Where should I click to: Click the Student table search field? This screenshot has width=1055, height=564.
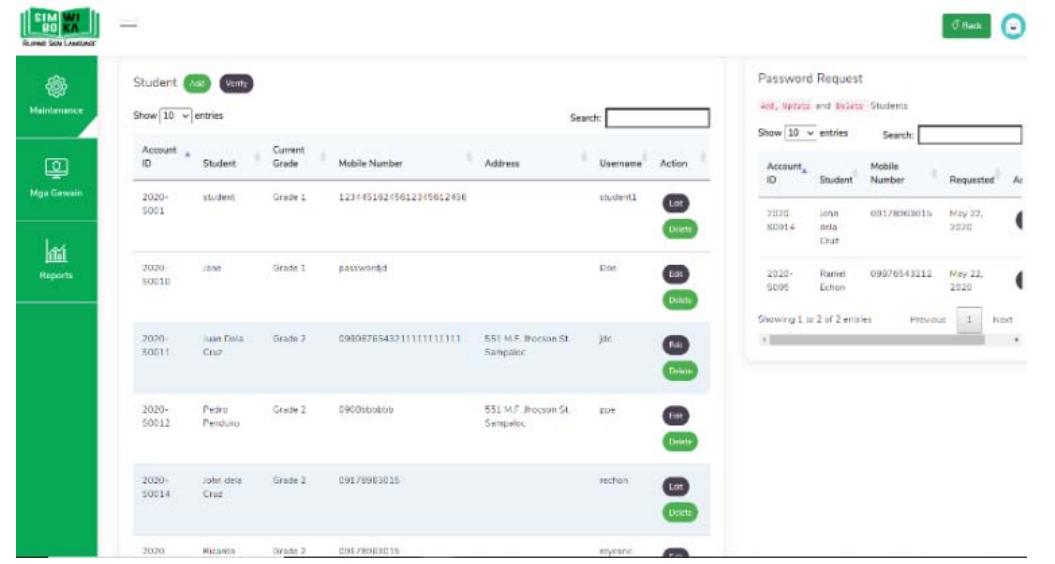pyautogui.click(x=657, y=118)
